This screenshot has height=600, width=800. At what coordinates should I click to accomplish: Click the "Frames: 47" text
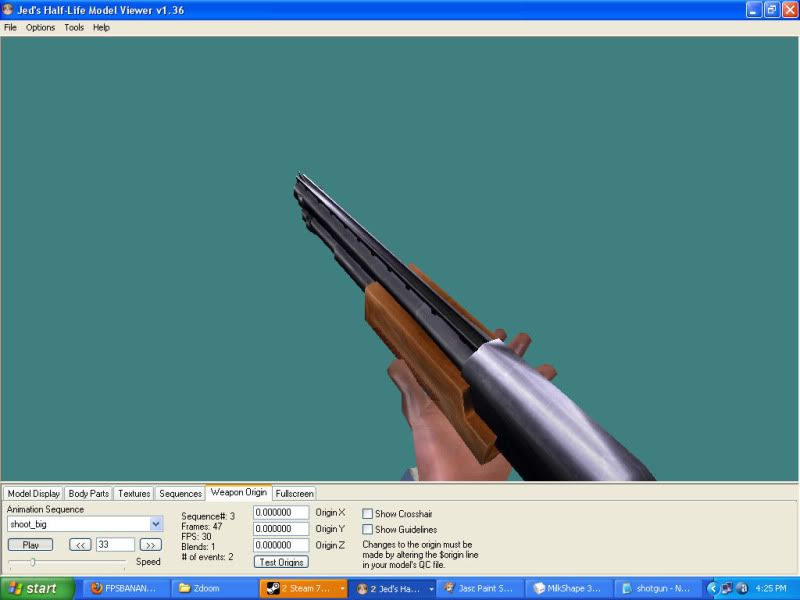[x=202, y=527]
